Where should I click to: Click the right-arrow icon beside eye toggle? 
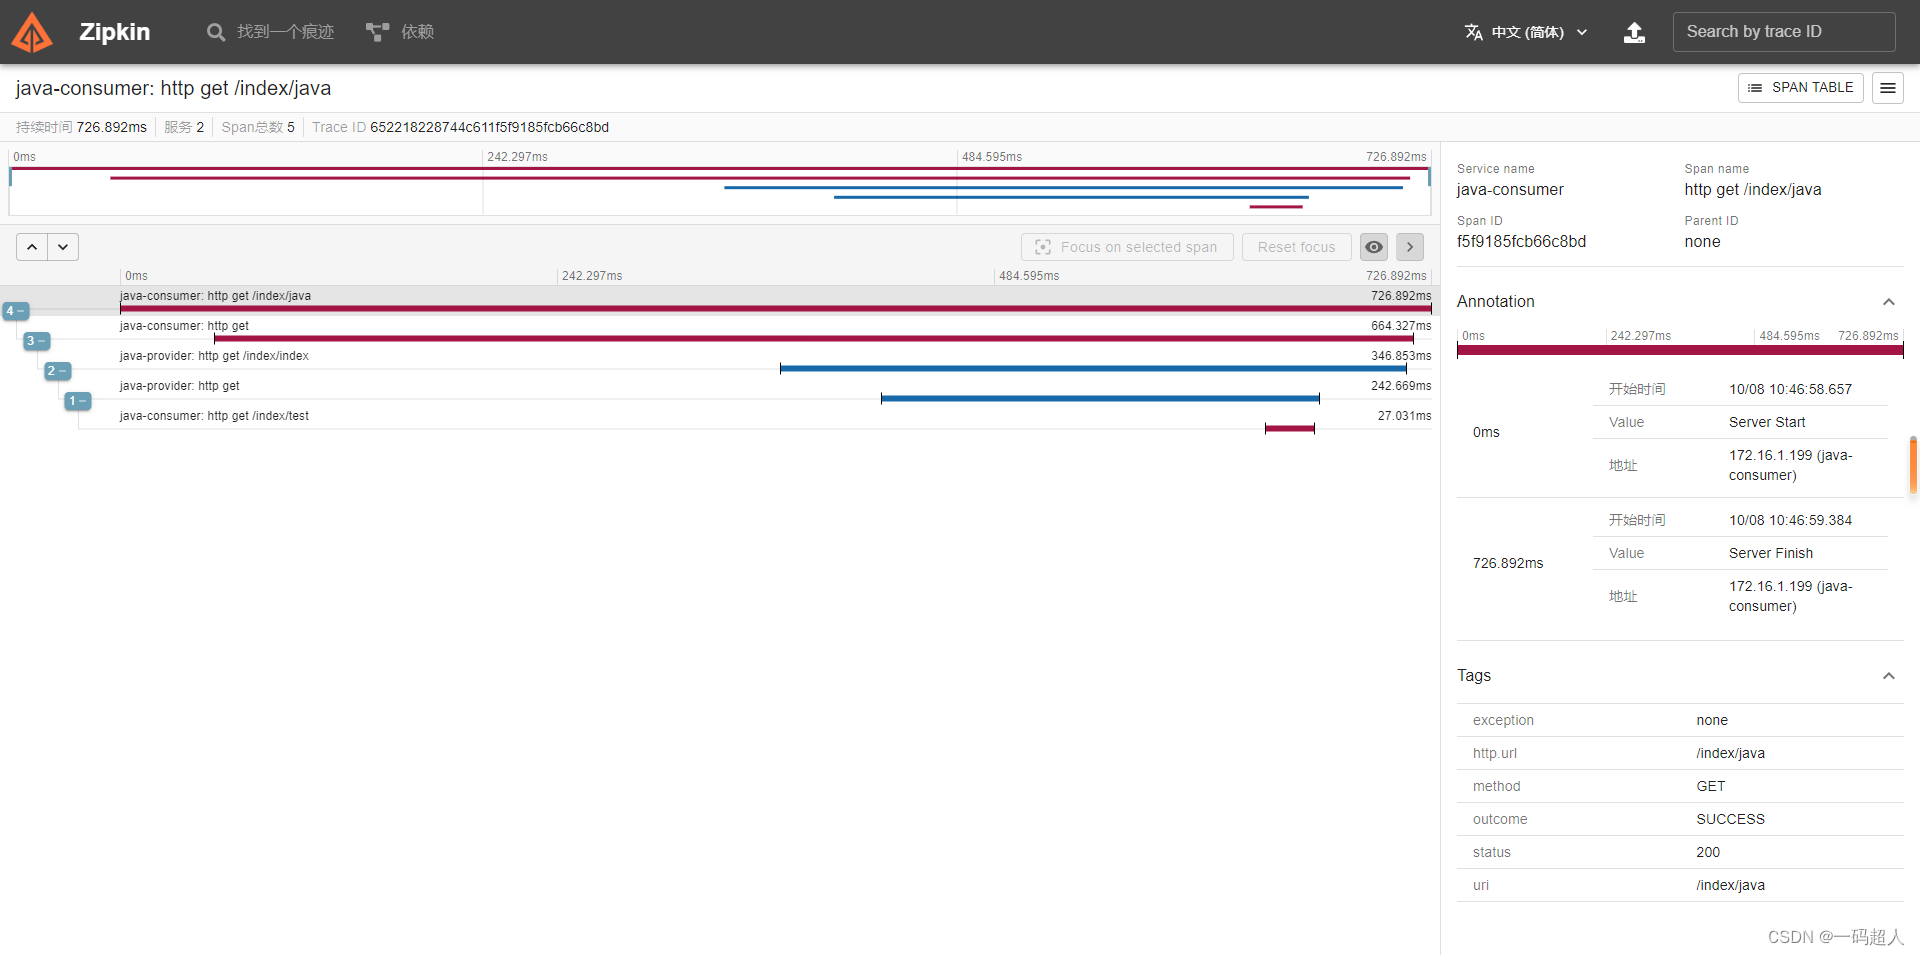point(1409,246)
